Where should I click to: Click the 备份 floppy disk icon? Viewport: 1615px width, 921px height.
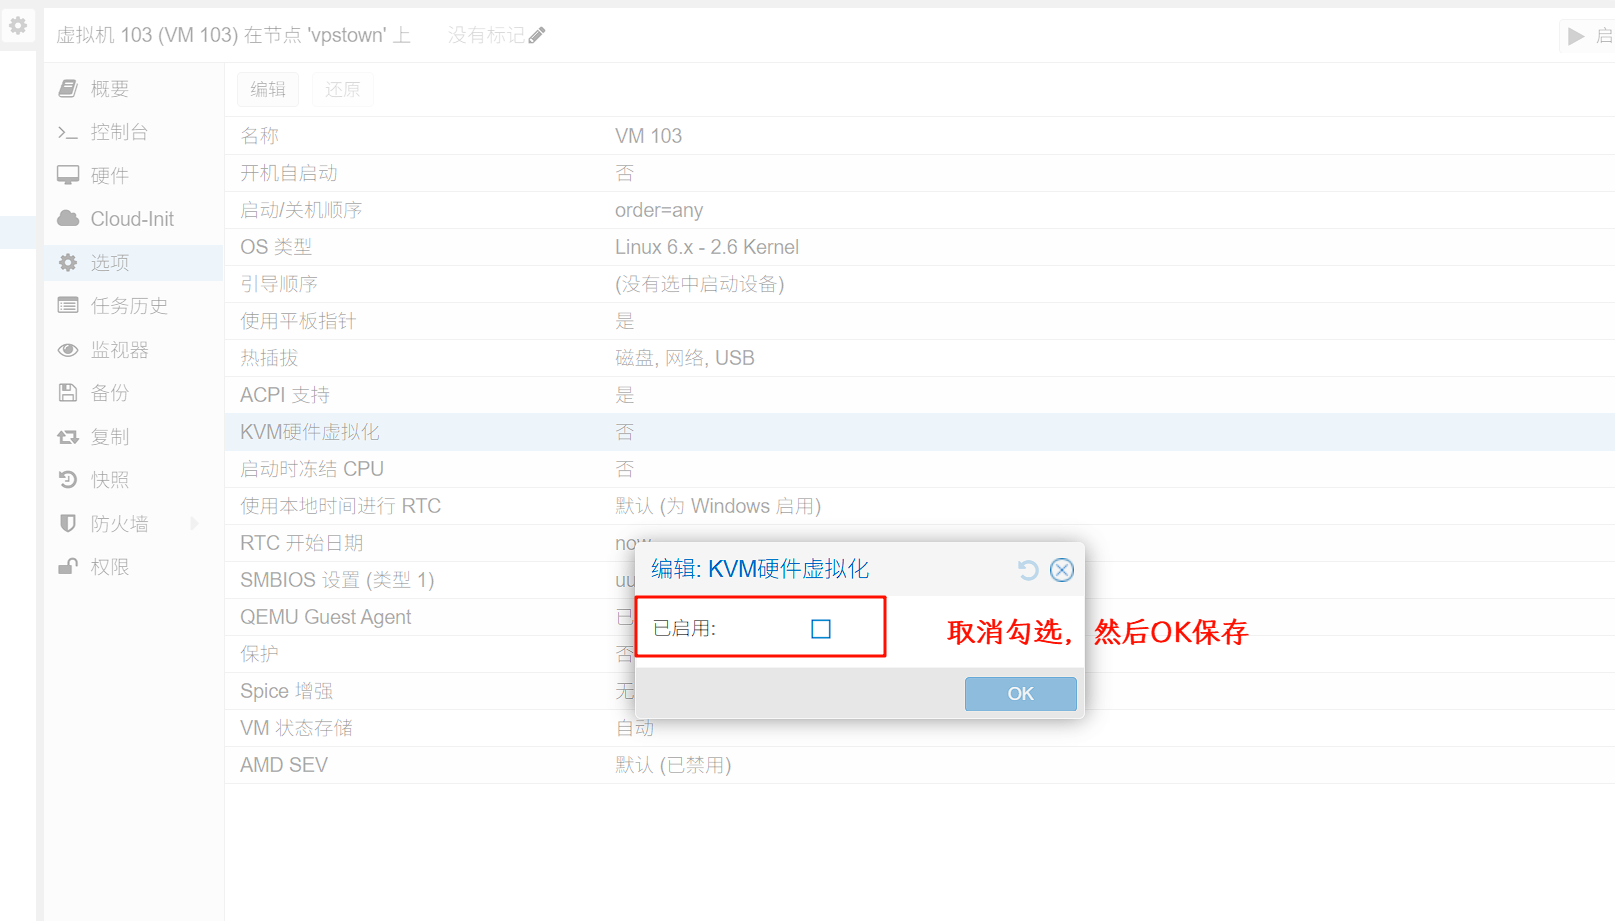[68, 393]
